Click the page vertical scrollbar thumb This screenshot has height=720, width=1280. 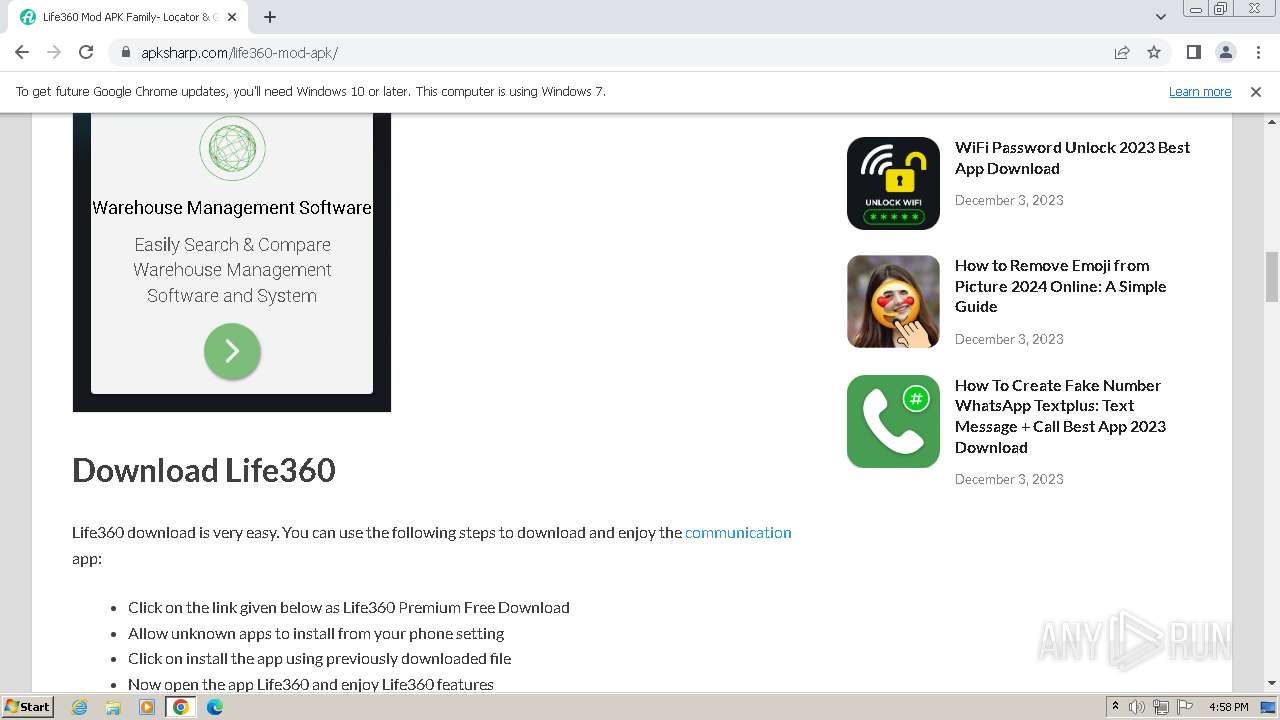(x=1271, y=277)
